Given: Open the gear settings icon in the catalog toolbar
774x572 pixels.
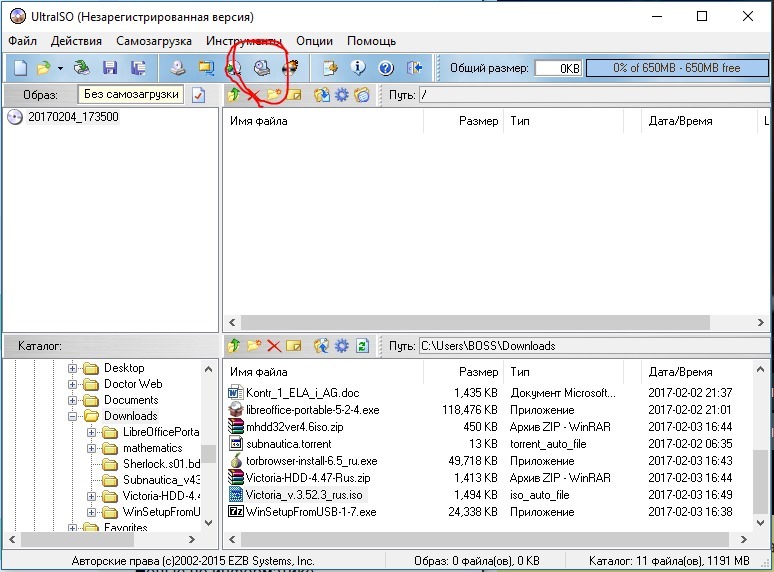Looking at the screenshot, I should tap(342, 345).
